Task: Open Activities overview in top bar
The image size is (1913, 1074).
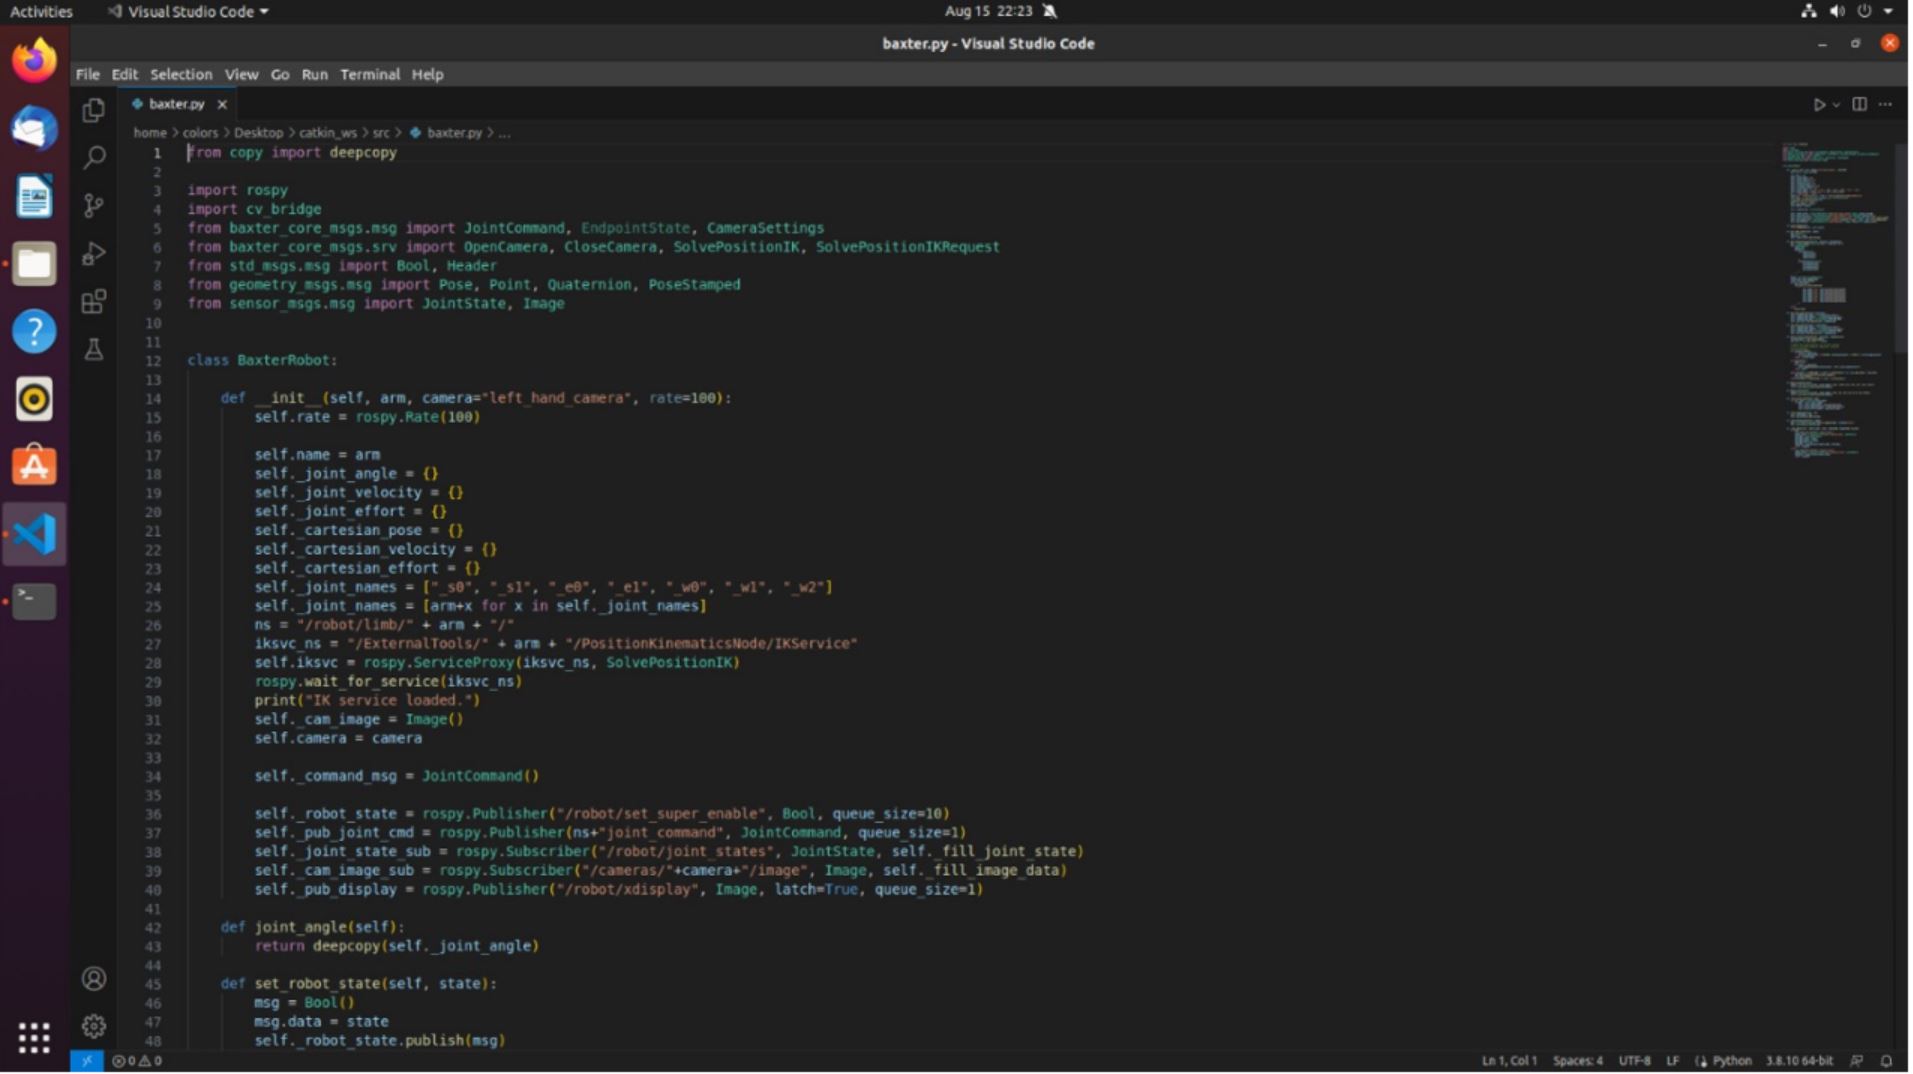Action: (41, 11)
